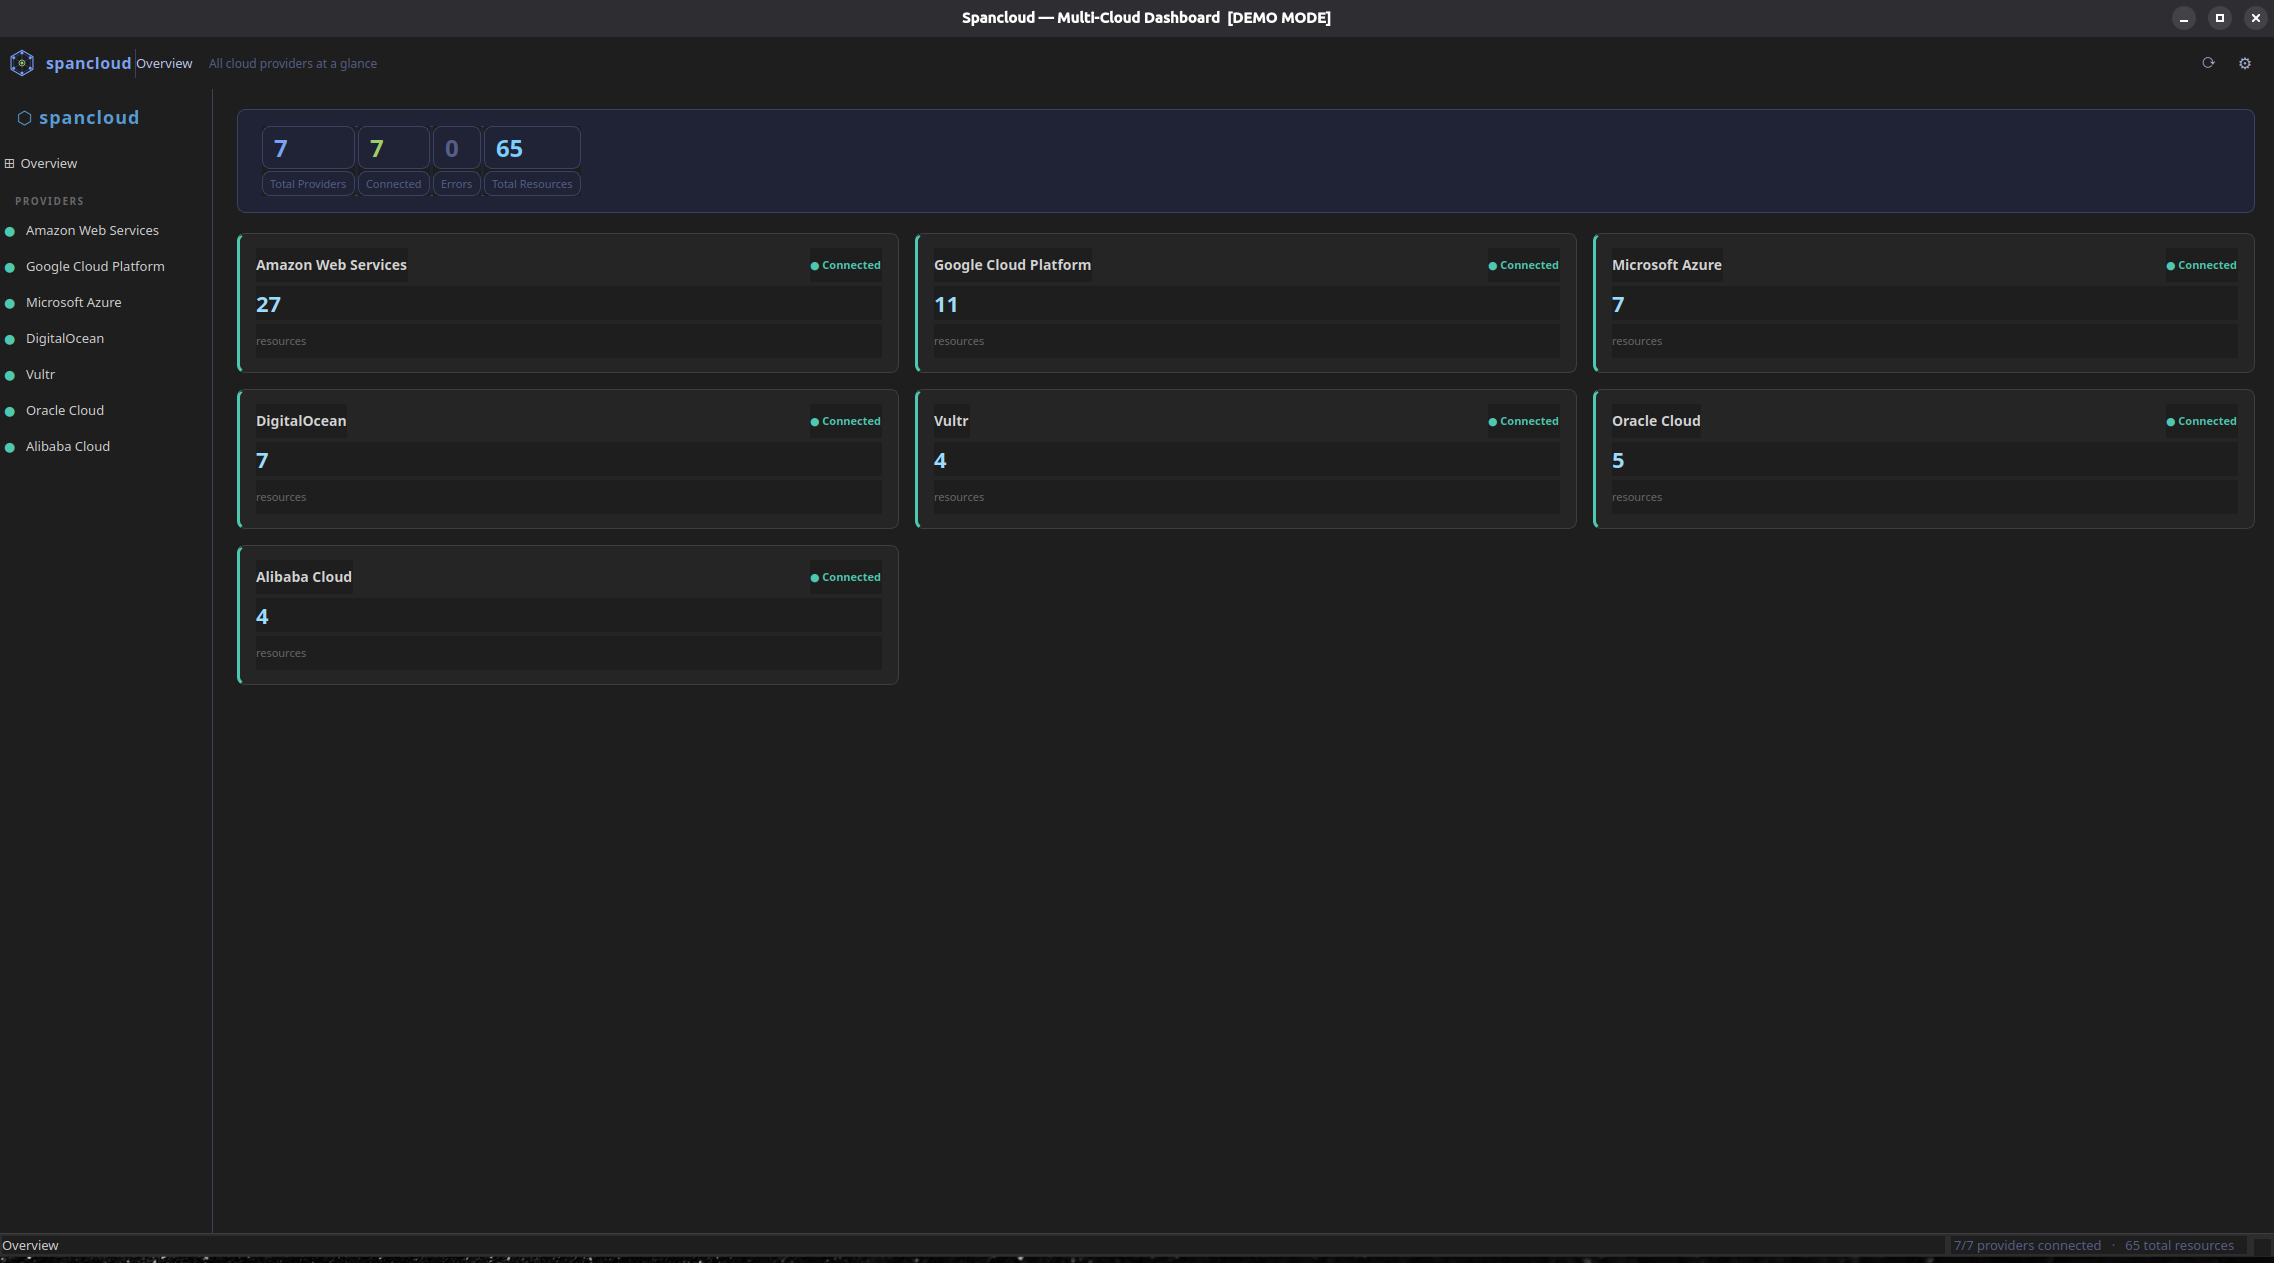
Task: Select Google Cloud Platform in the sidebar
Action: point(95,266)
